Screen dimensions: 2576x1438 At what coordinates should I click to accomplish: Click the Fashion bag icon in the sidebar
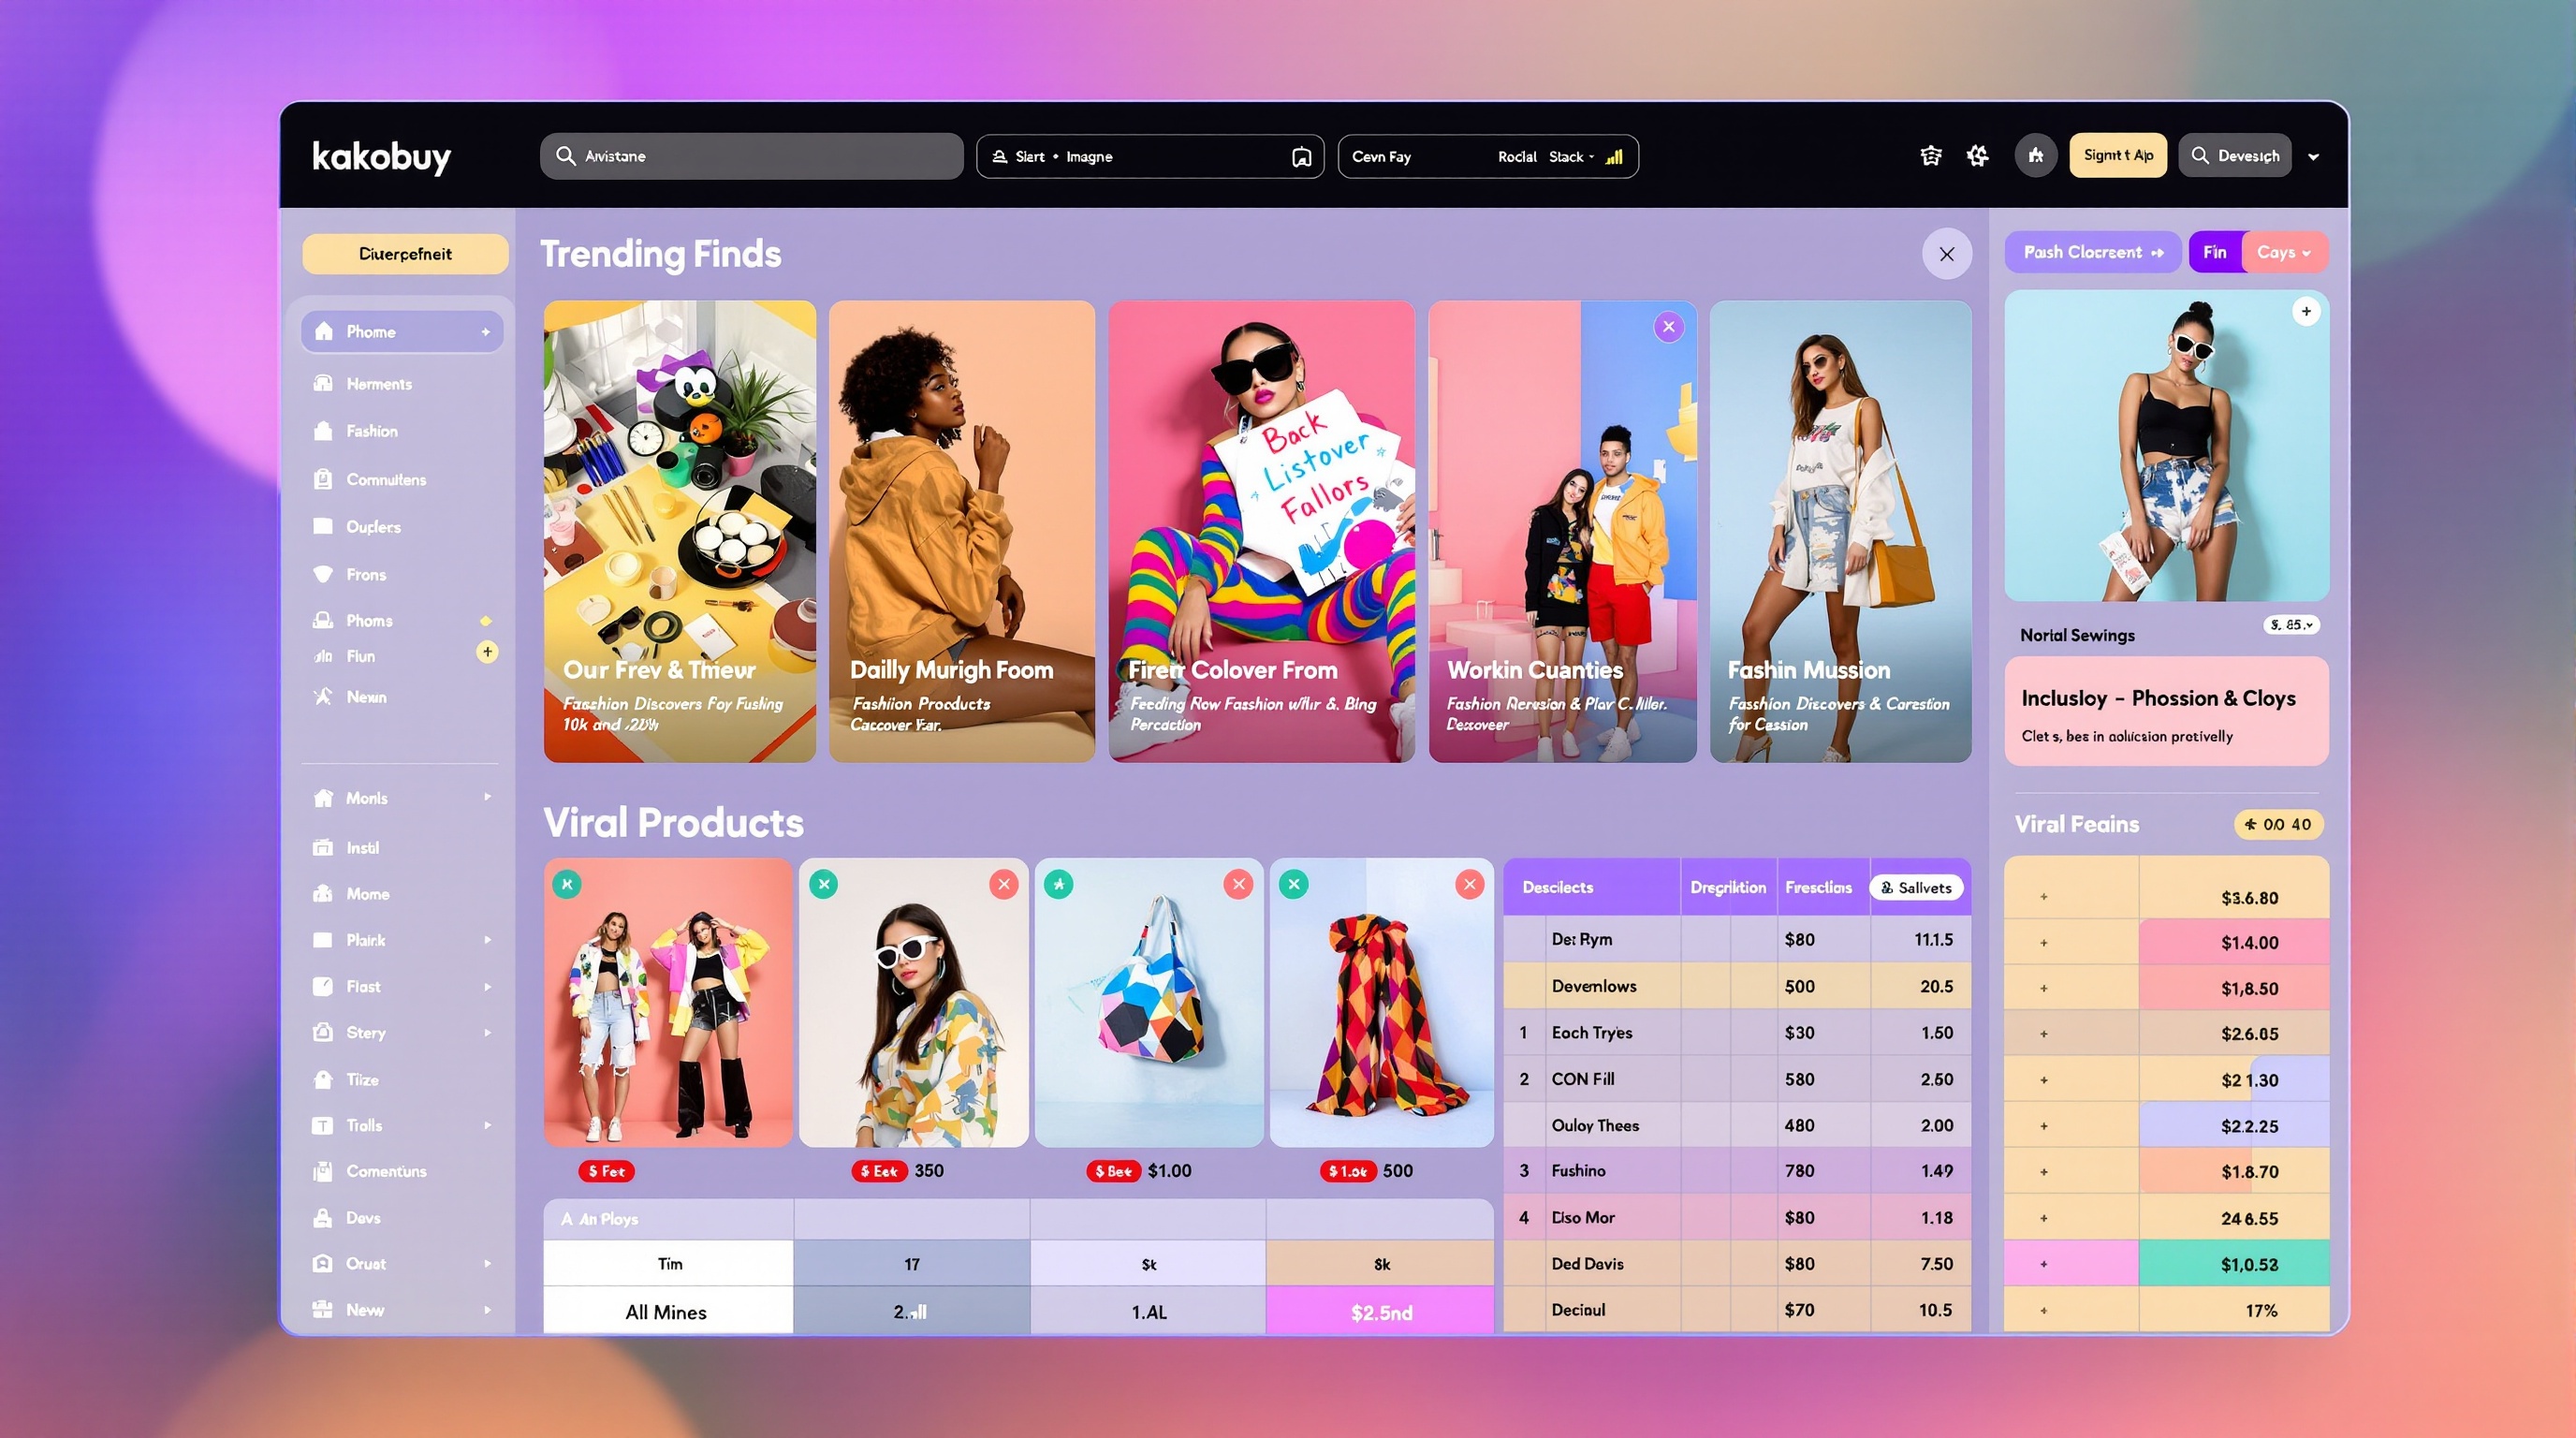(x=323, y=431)
